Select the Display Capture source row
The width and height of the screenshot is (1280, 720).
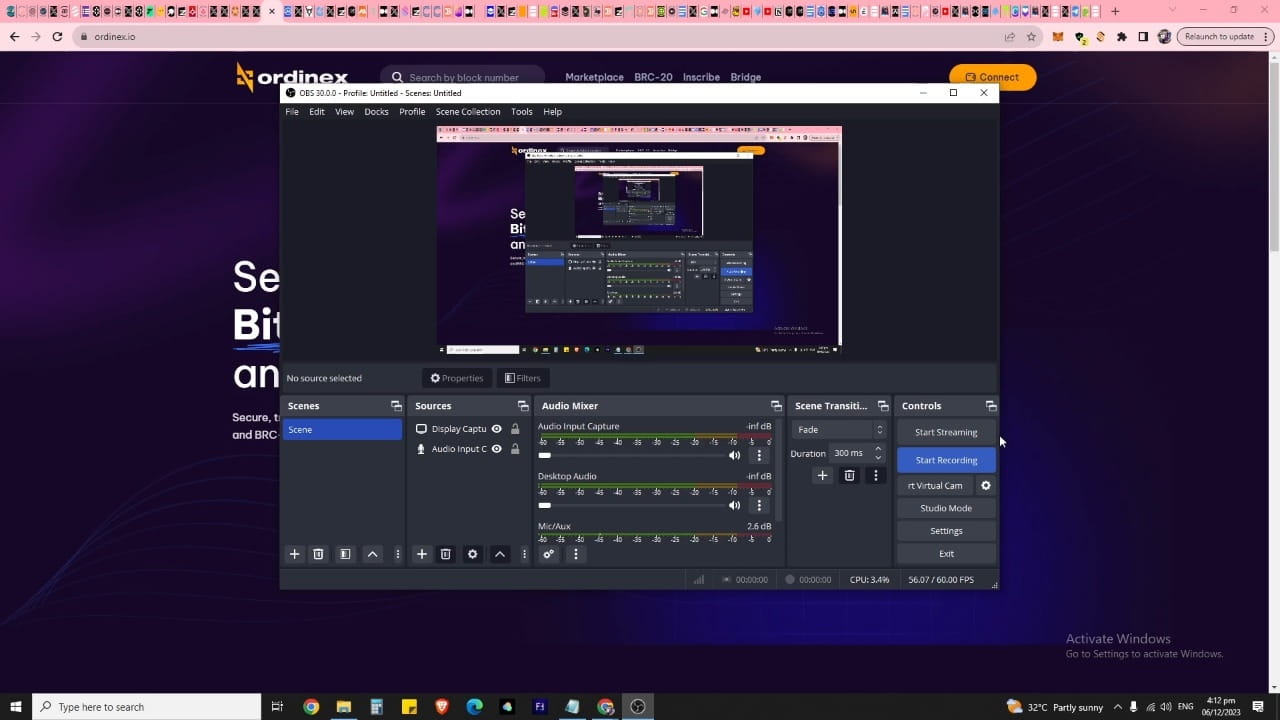tap(468, 429)
